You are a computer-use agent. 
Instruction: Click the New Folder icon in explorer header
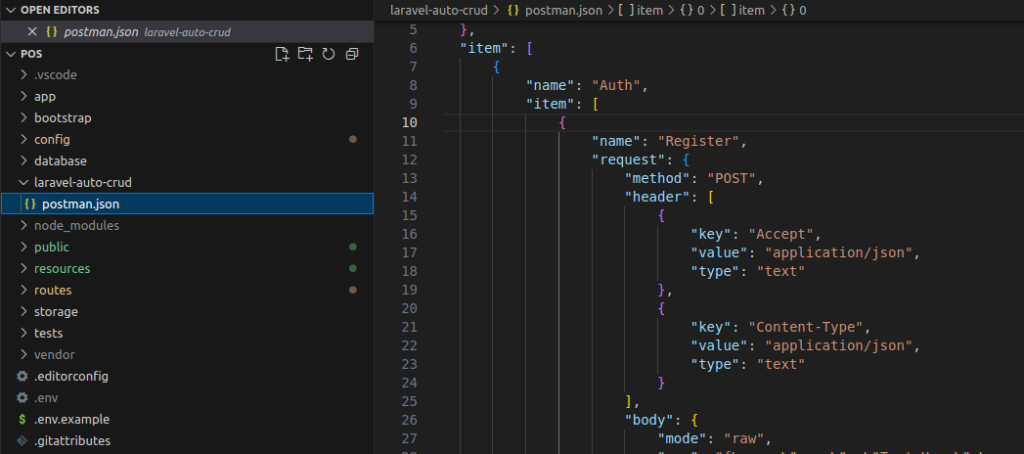coord(305,54)
